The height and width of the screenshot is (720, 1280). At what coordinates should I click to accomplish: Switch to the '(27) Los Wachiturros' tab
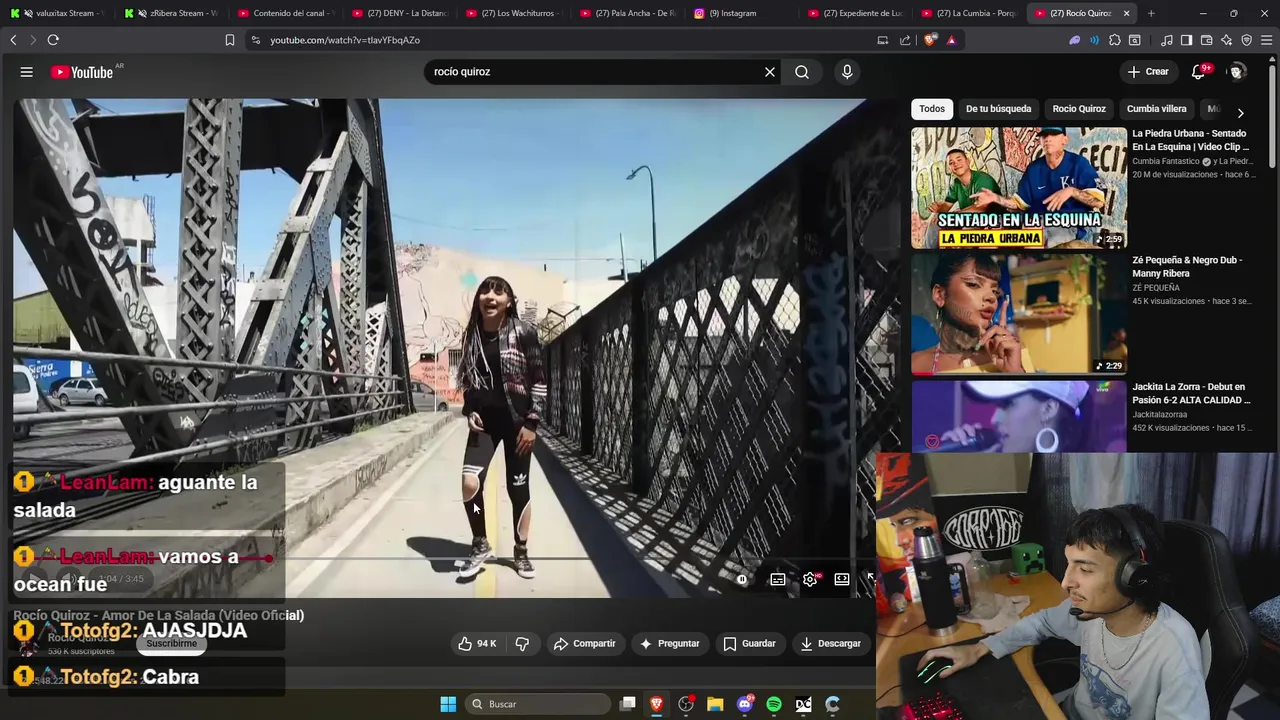[x=513, y=13]
